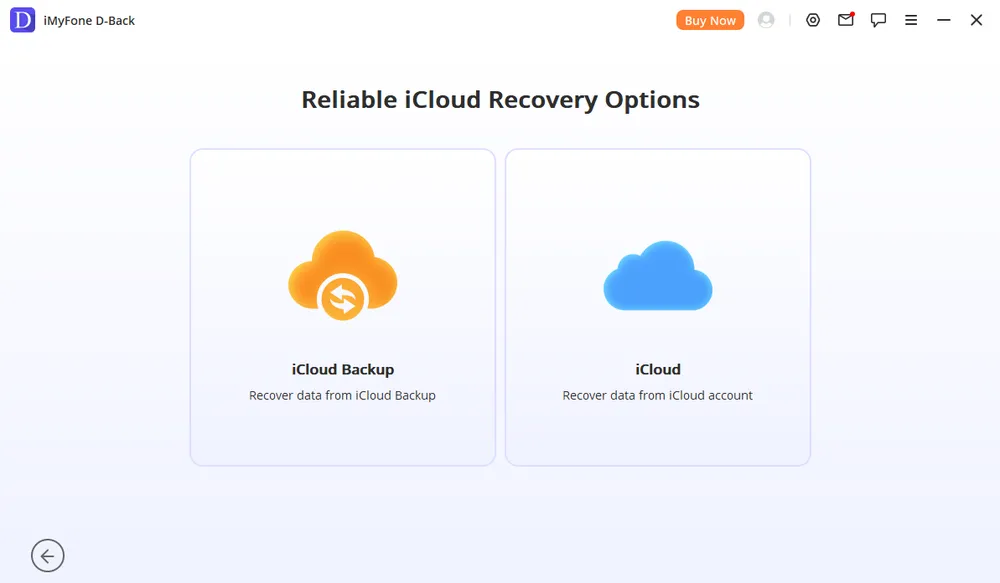Click the iMyFone D-Back logo icon
The height and width of the screenshot is (583, 1000).
(x=22, y=19)
